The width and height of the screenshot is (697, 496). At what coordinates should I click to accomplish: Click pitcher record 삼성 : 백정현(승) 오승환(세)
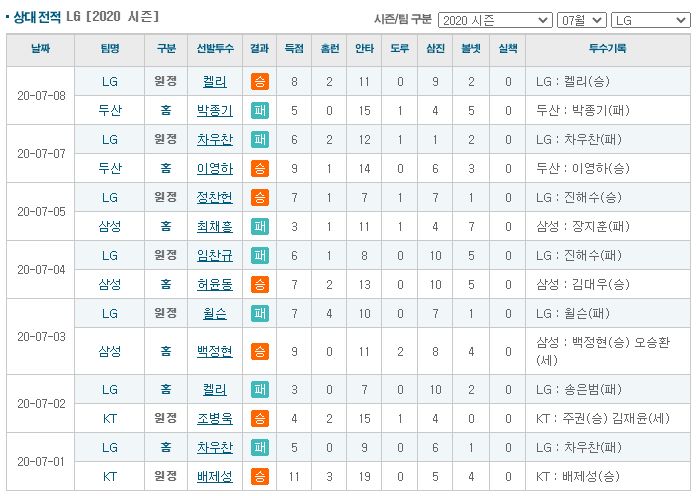click(603, 351)
